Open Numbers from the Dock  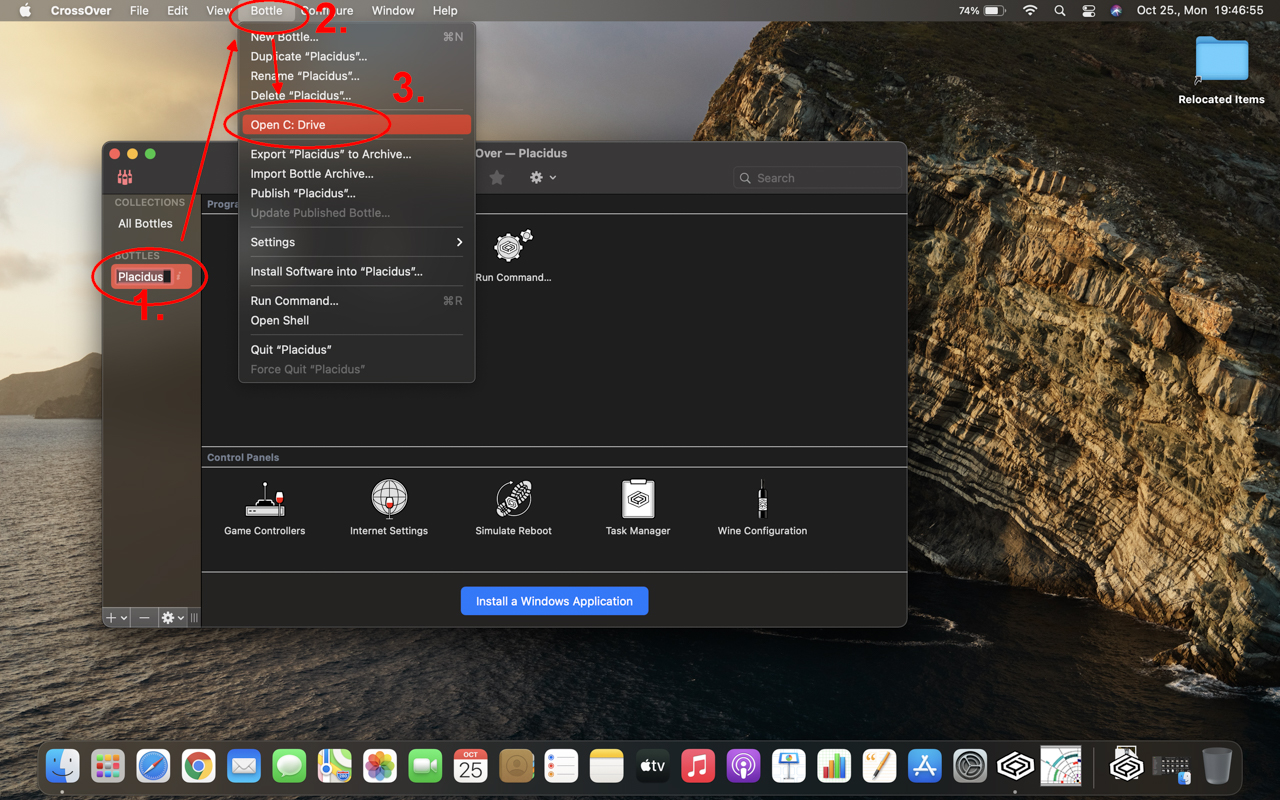point(834,767)
